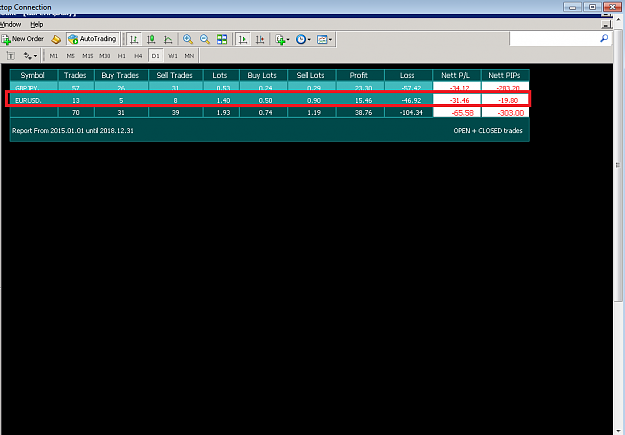This screenshot has height=435, width=625.
Task: Switch timeframe to MN
Action: 189,56
